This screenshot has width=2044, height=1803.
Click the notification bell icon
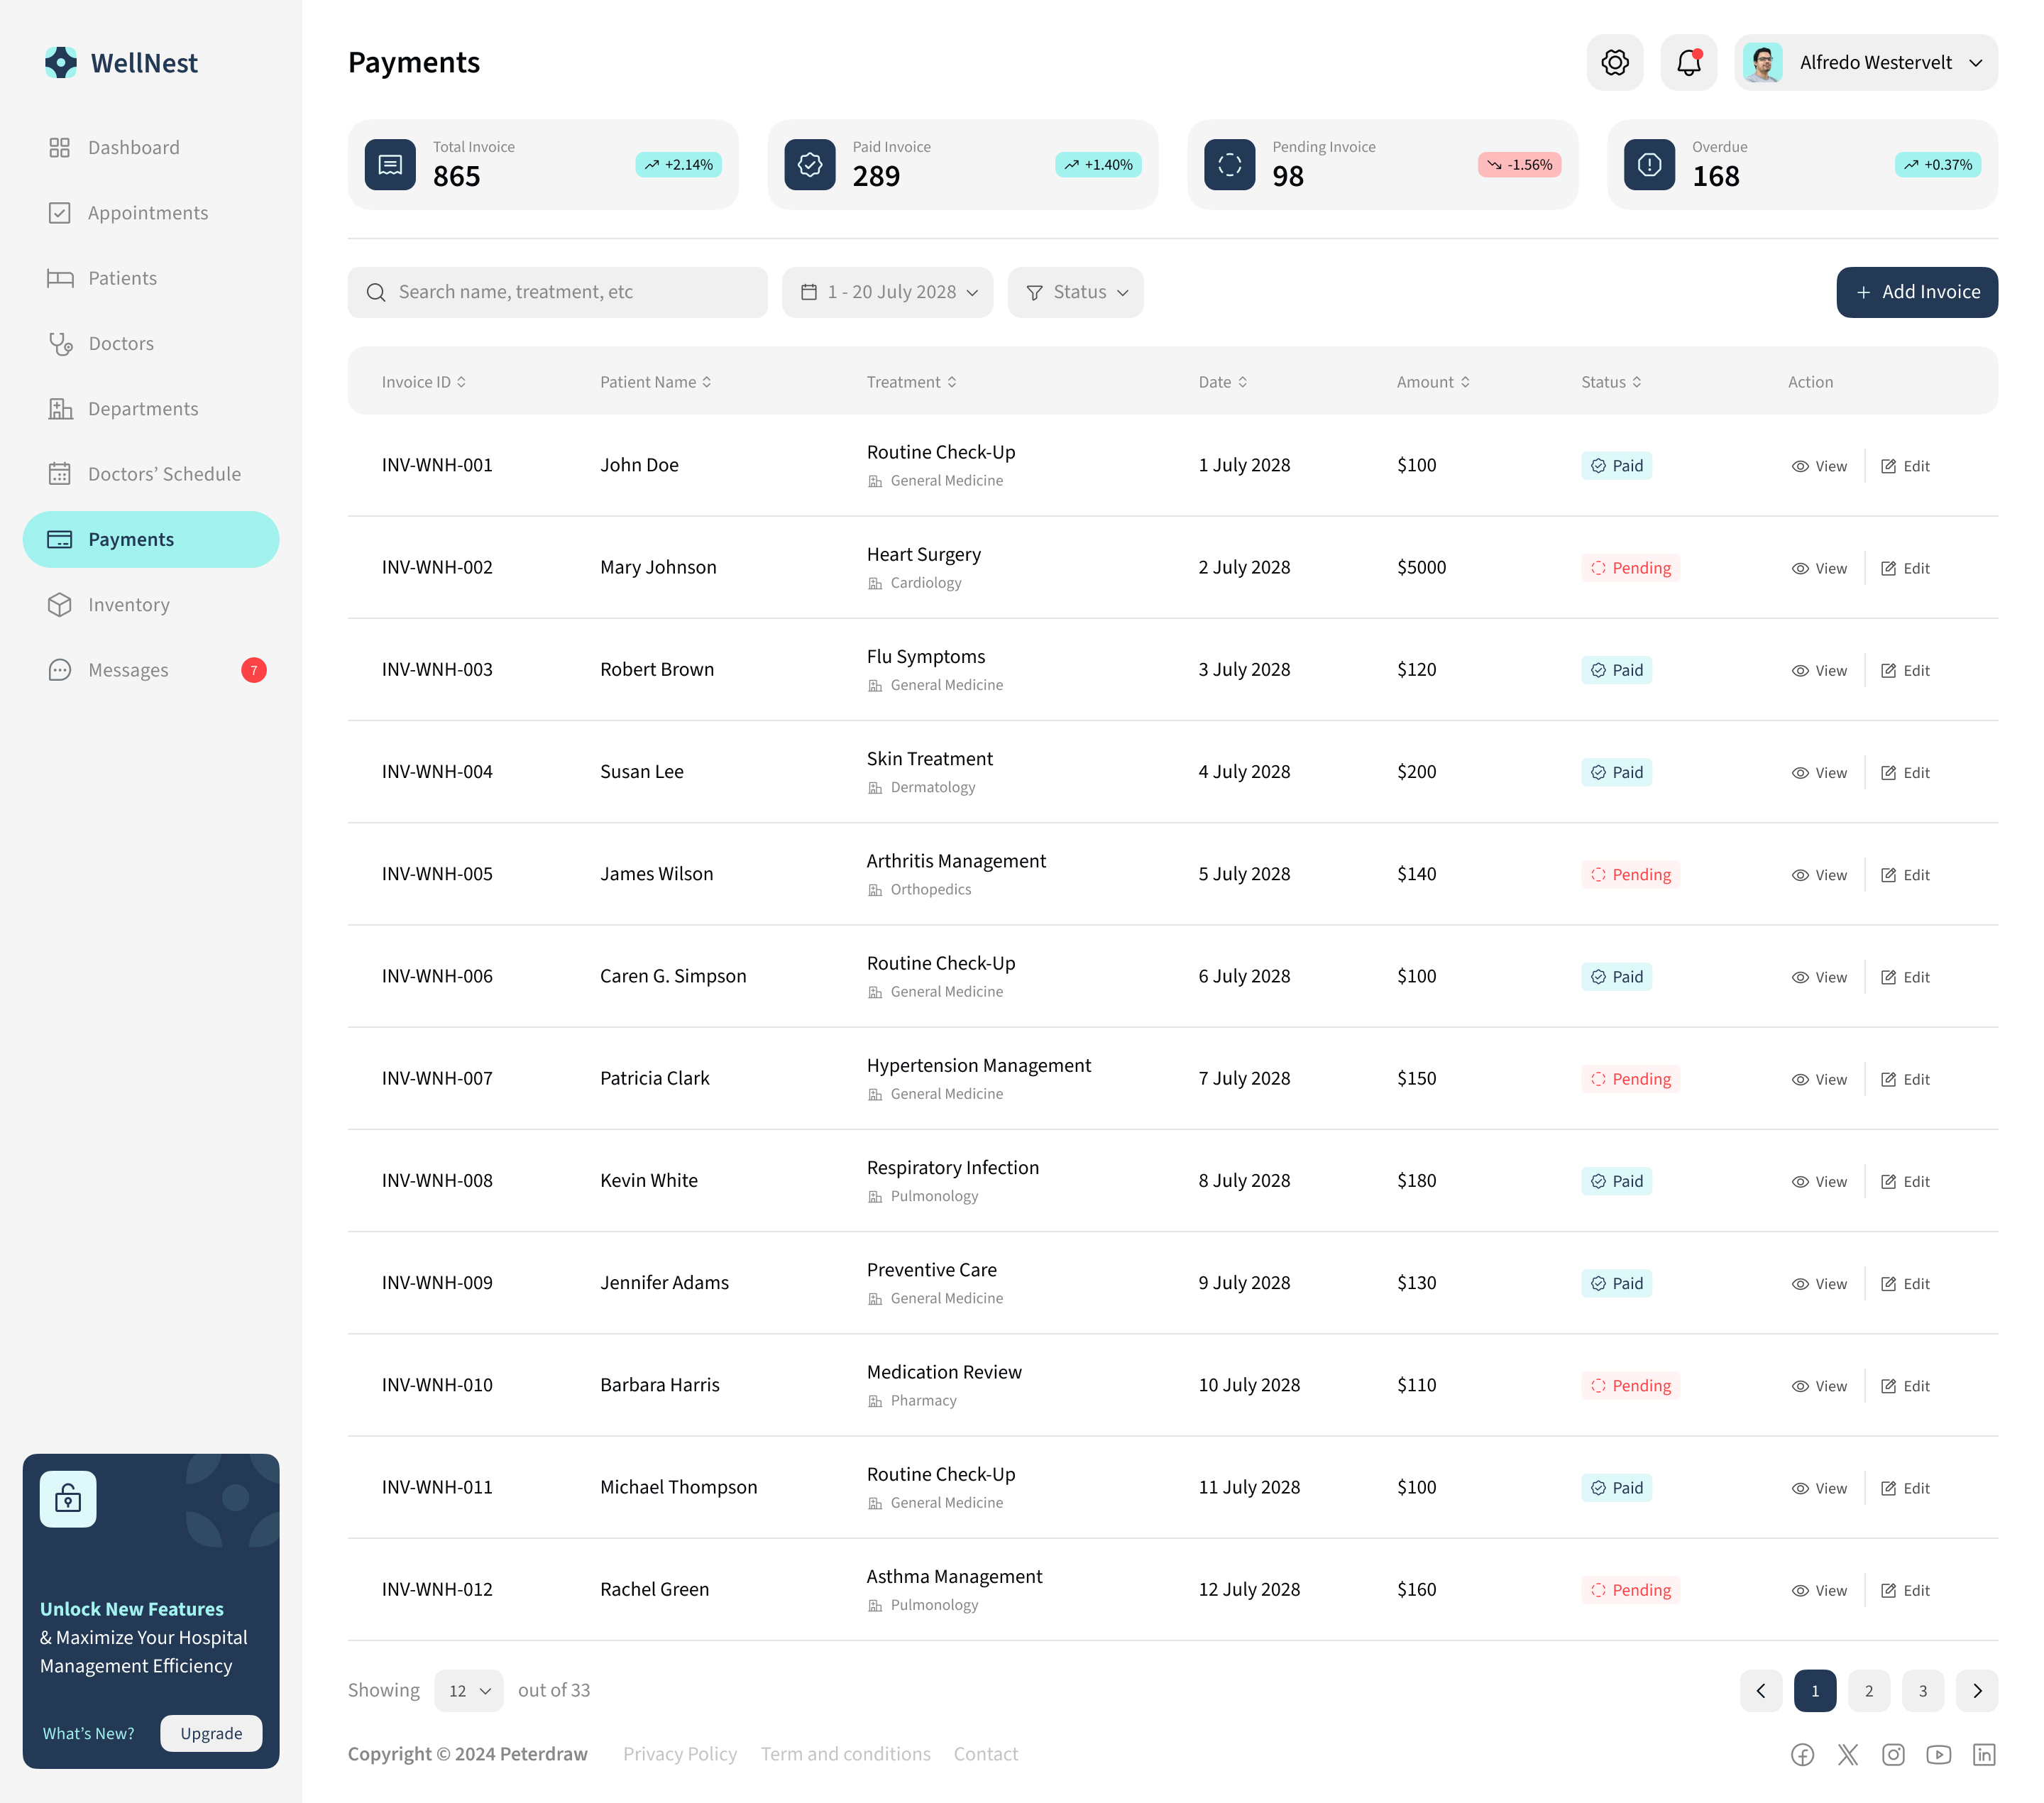[x=1688, y=62]
